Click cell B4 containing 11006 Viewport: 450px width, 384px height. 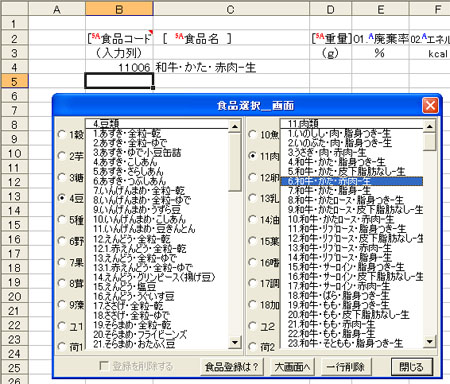(119, 68)
